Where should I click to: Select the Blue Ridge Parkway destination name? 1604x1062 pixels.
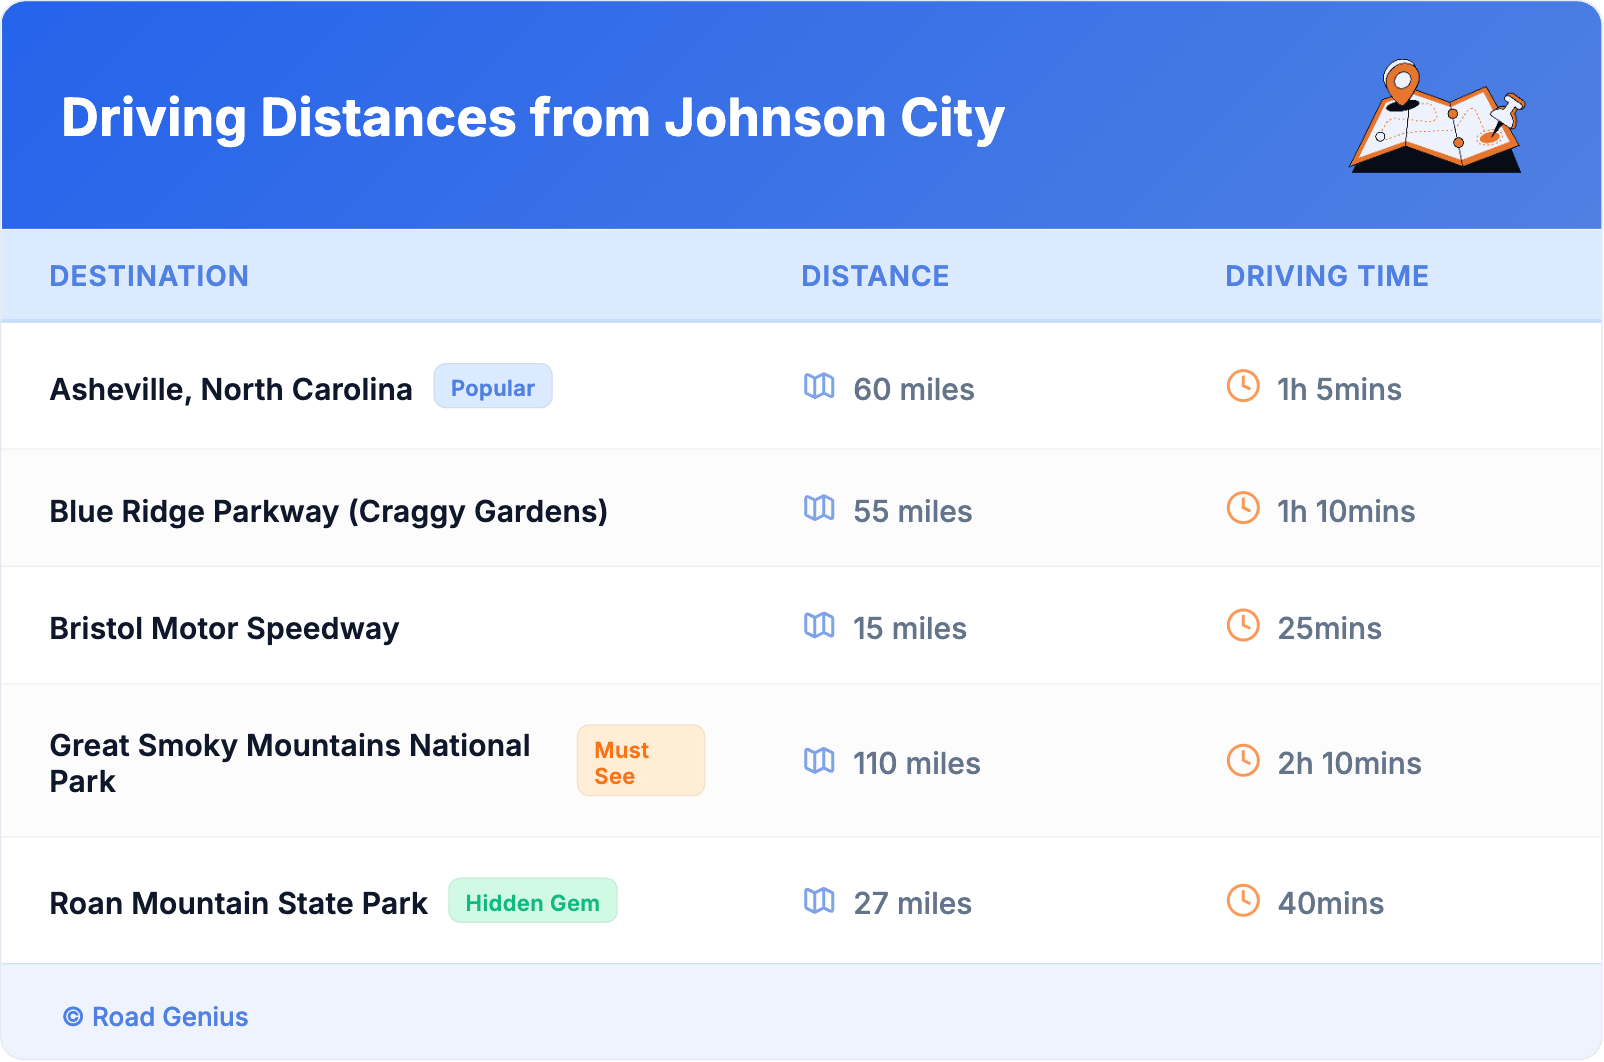329,511
